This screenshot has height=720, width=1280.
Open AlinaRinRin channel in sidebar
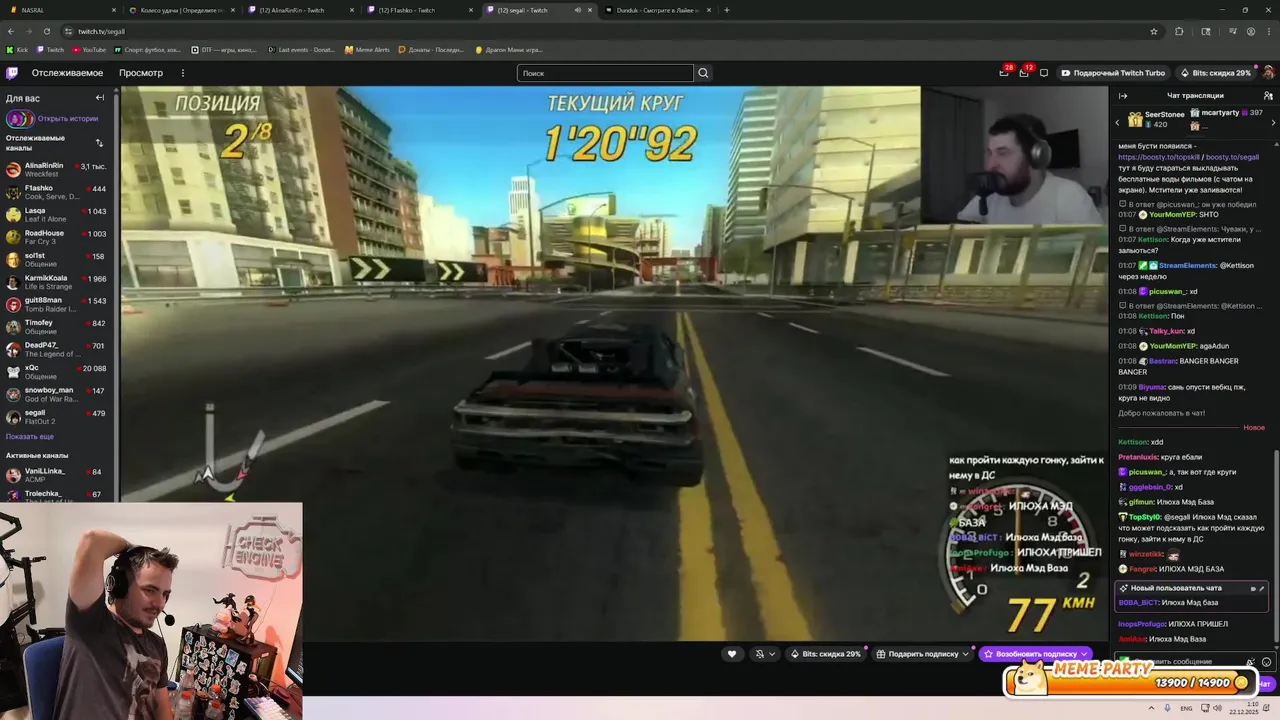[x=58, y=169]
